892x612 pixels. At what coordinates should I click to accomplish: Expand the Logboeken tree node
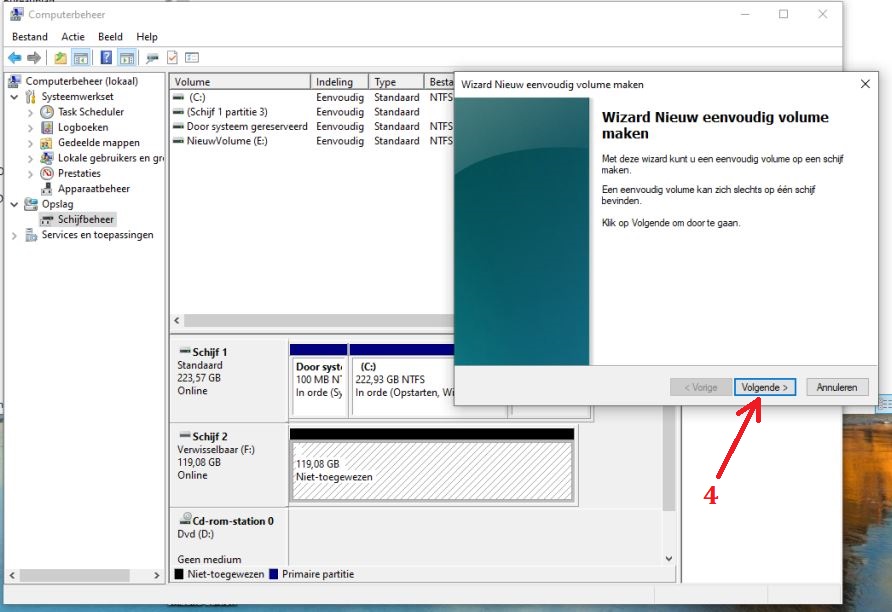click(30, 128)
